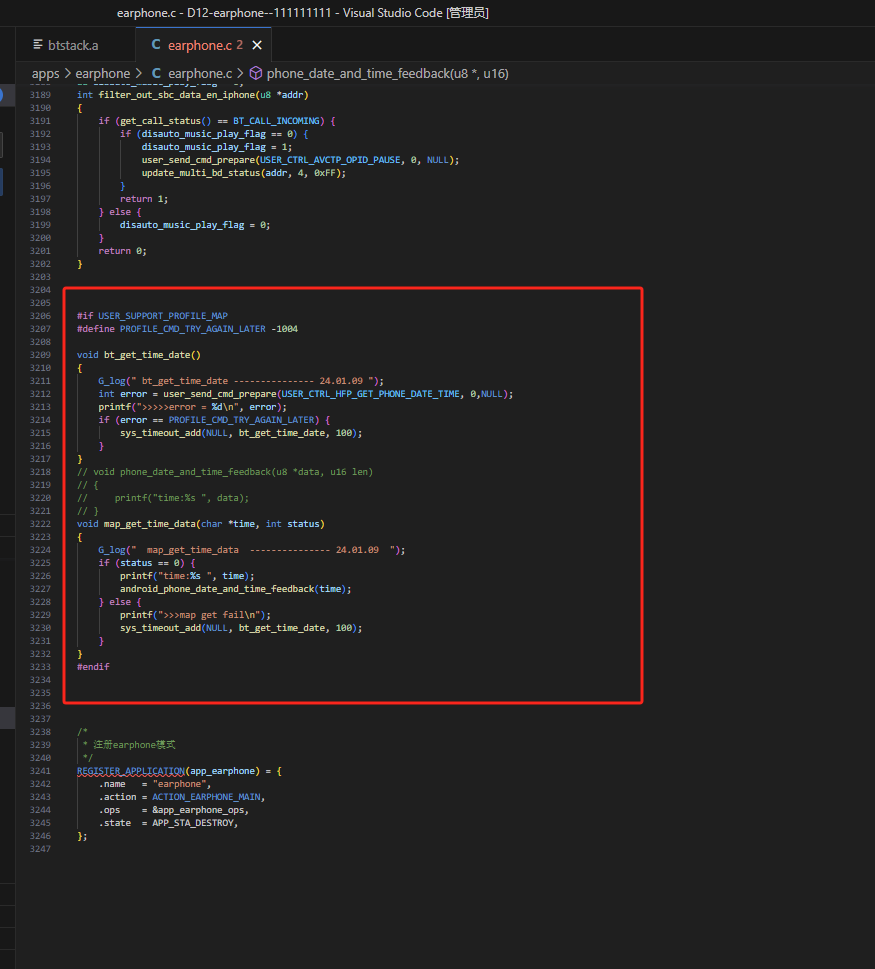Image resolution: width=875 pixels, height=969 pixels.
Task: Click the C file icon on earphone.c tab
Action: pyautogui.click(x=156, y=44)
